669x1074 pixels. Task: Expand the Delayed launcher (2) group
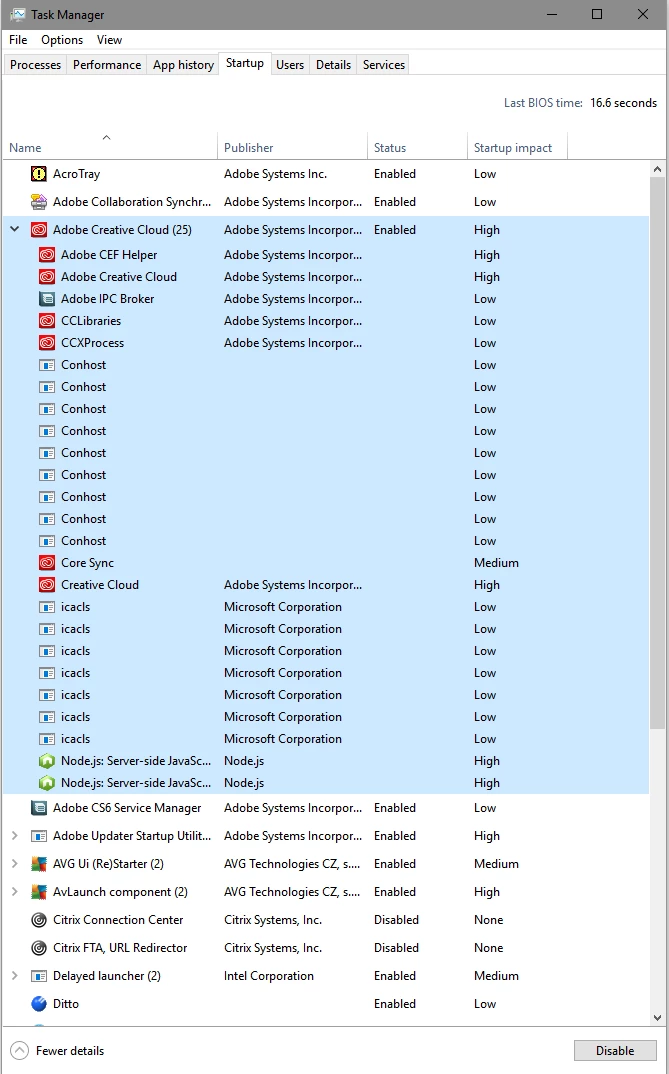[14, 975]
